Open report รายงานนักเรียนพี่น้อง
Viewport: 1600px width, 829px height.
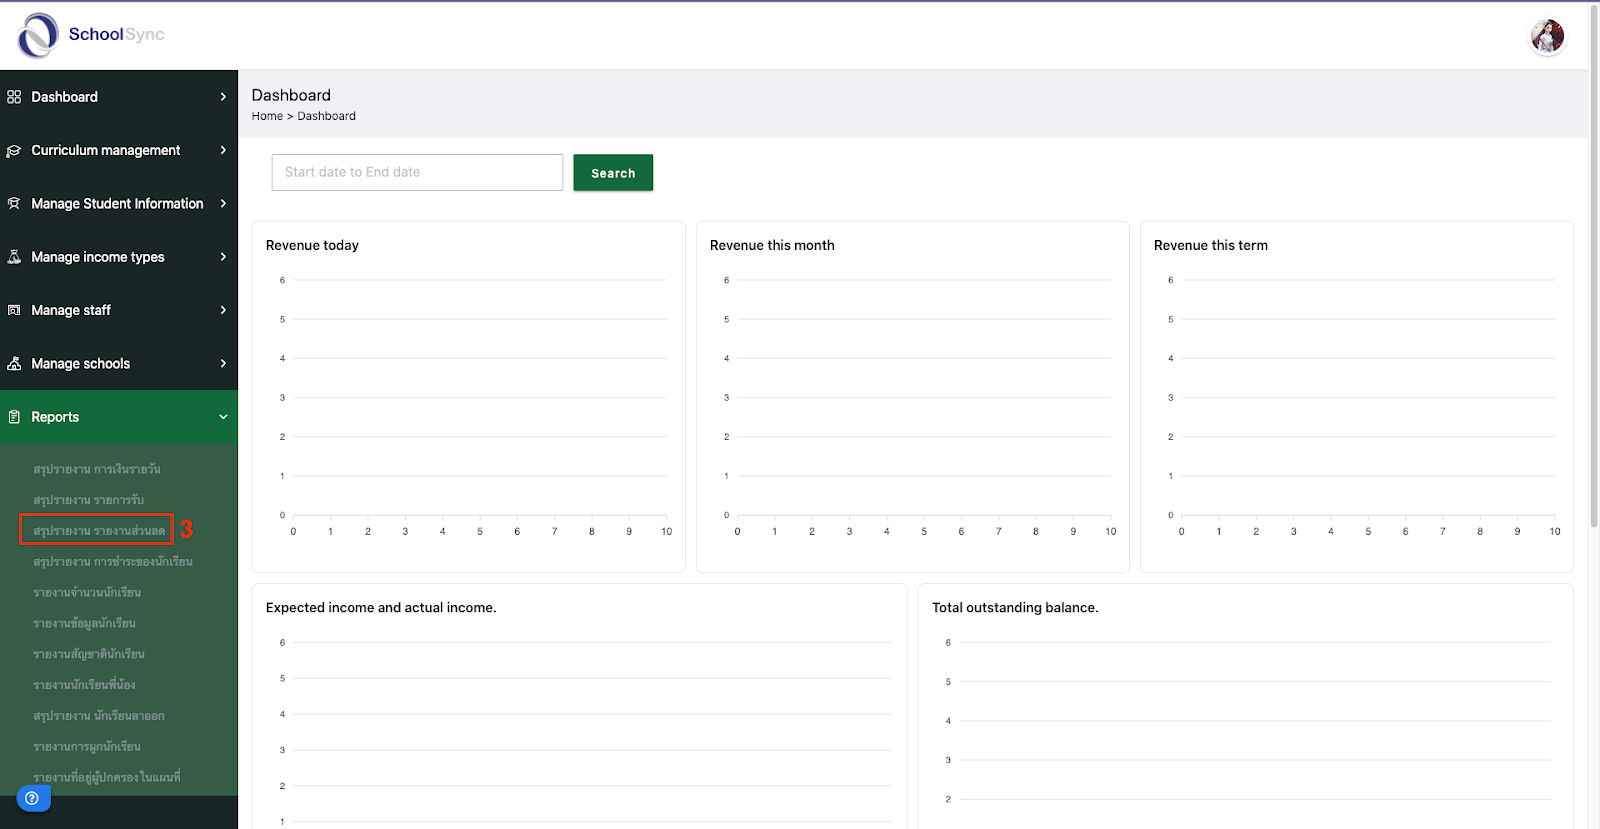[x=84, y=685]
